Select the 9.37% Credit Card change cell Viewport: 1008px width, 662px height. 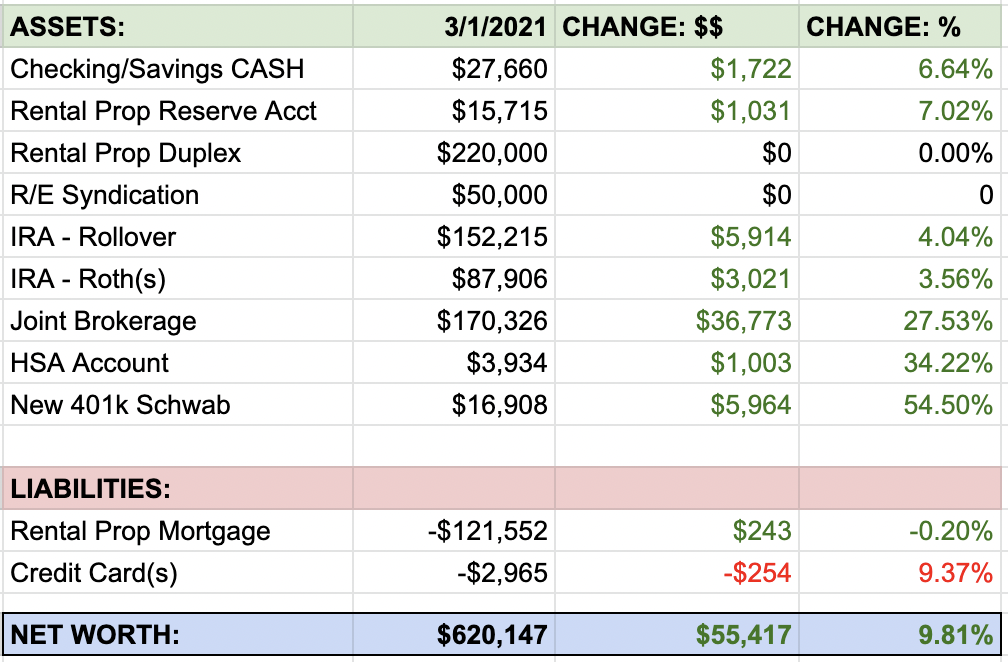[955, 573]
